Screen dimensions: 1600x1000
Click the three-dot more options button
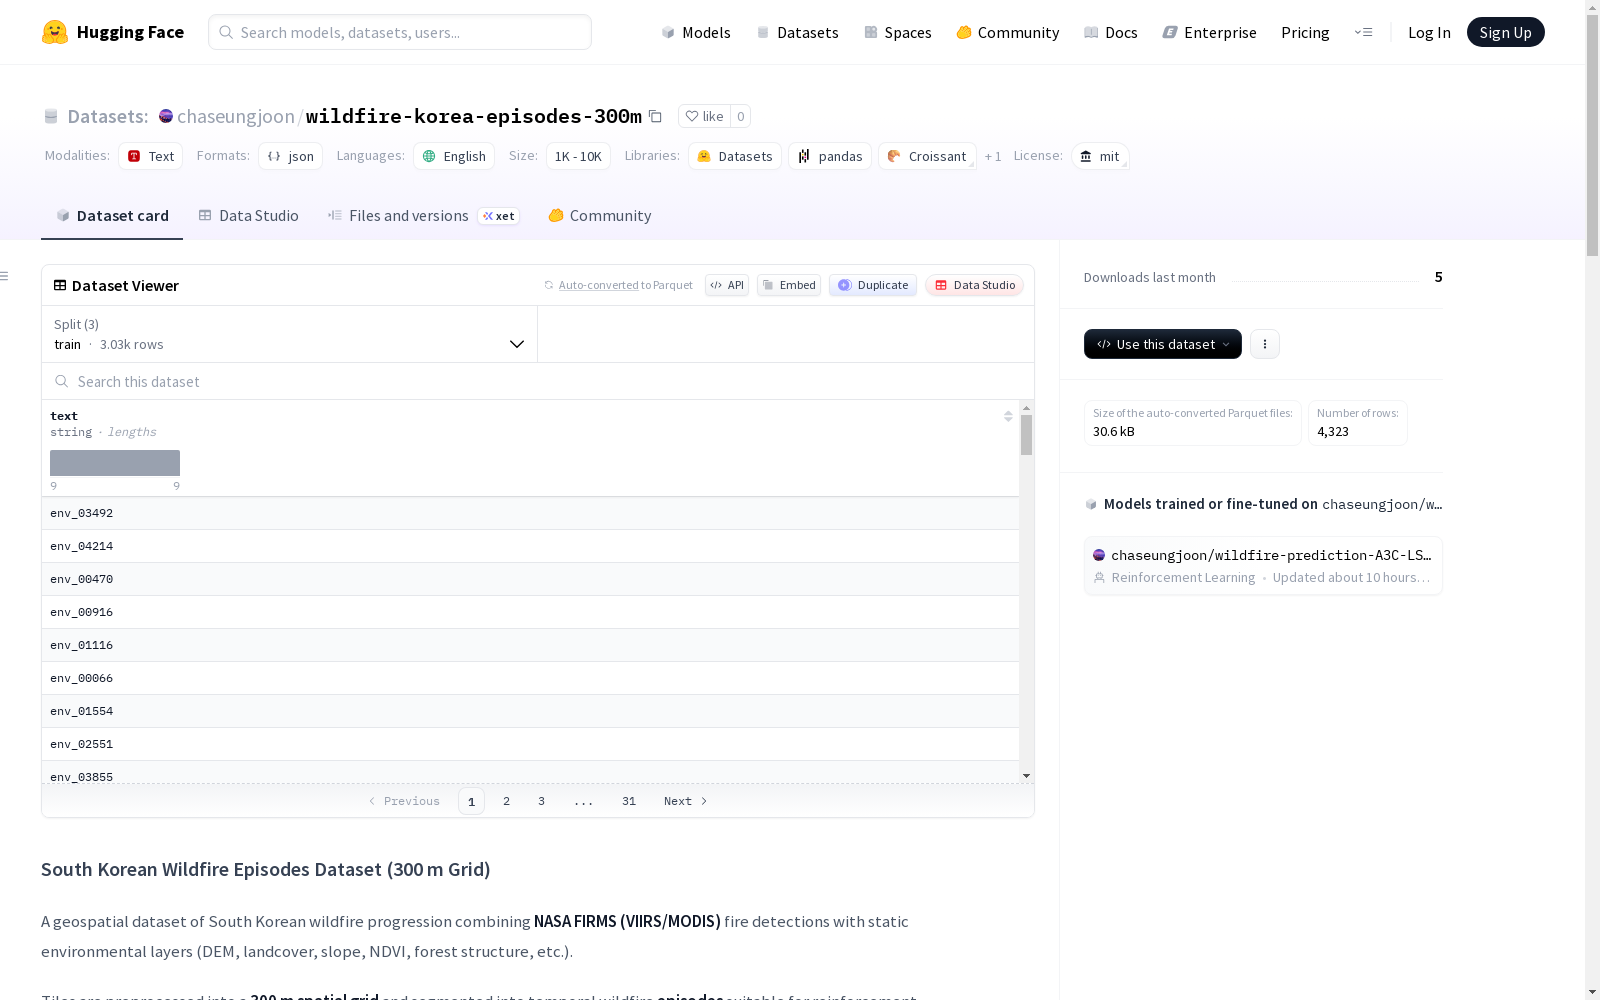[x=1265, y=344]
